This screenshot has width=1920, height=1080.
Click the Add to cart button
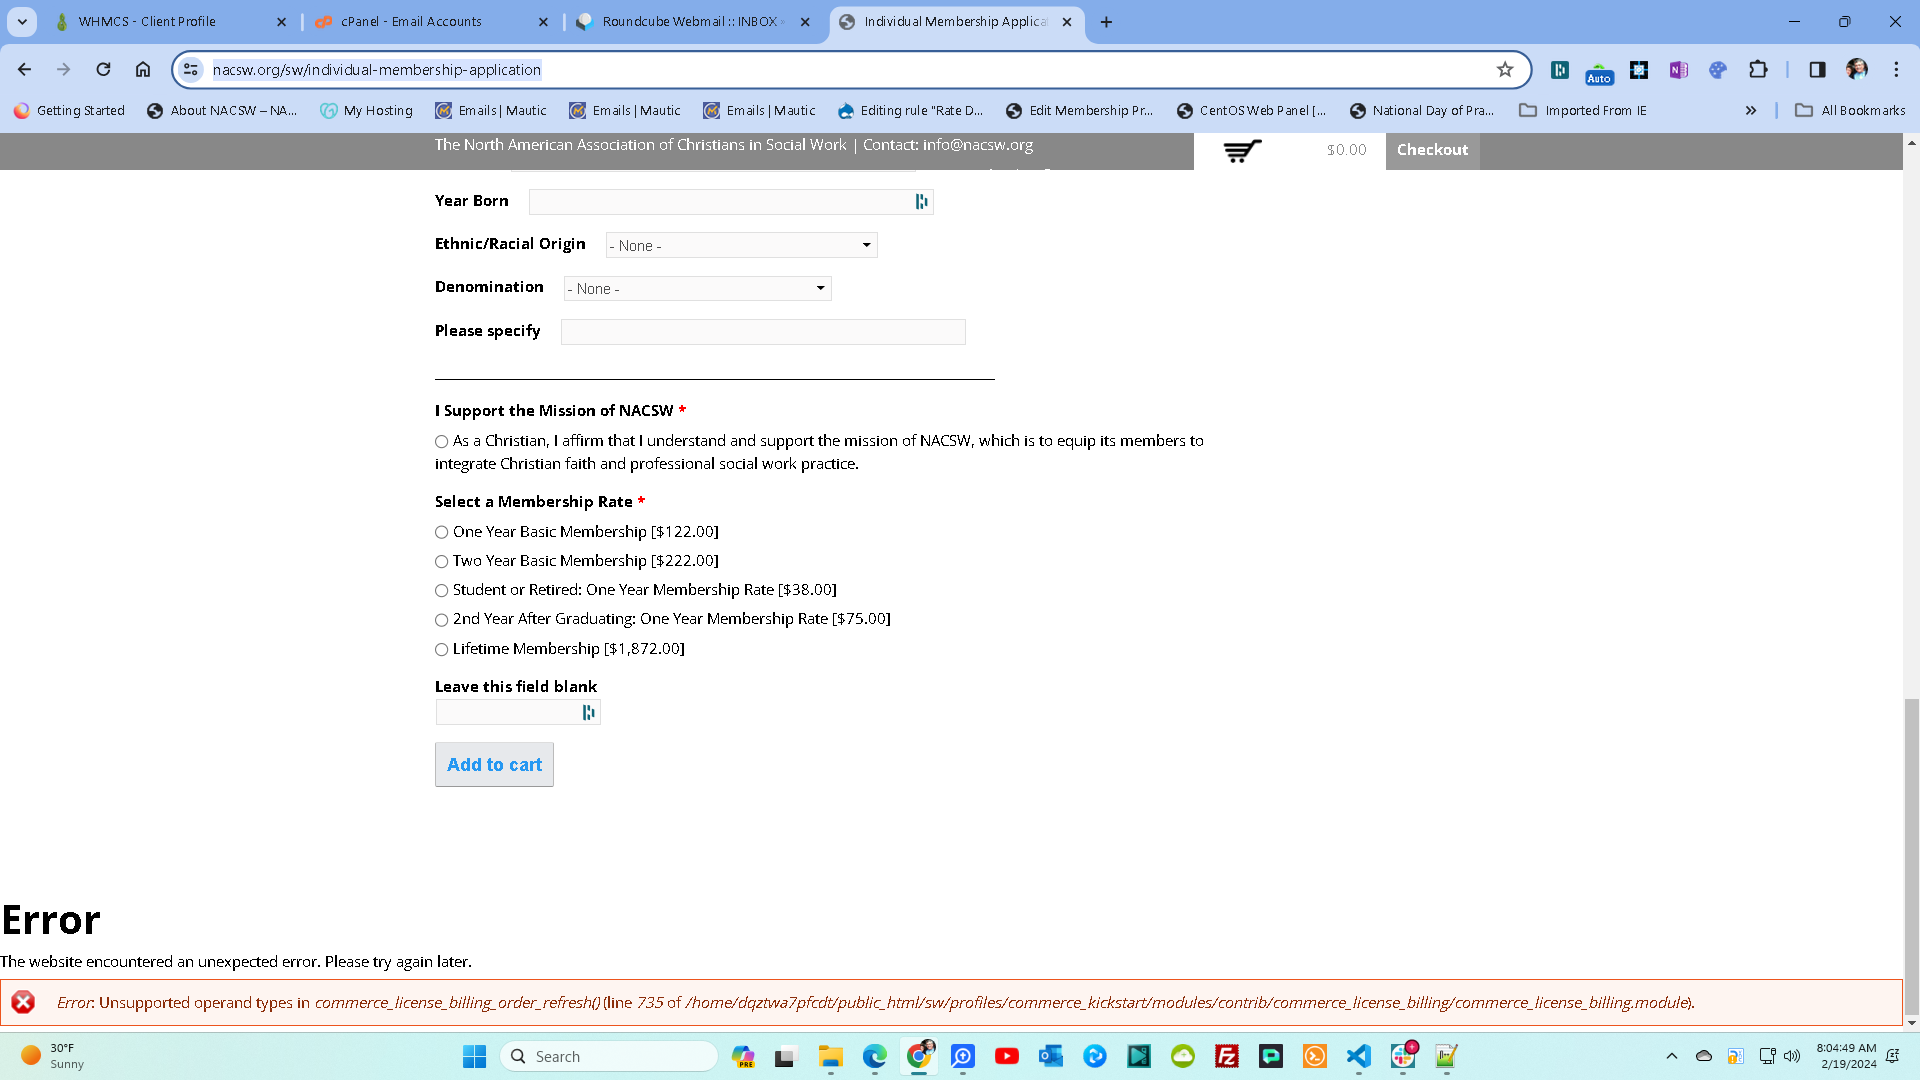click(493, 764)
